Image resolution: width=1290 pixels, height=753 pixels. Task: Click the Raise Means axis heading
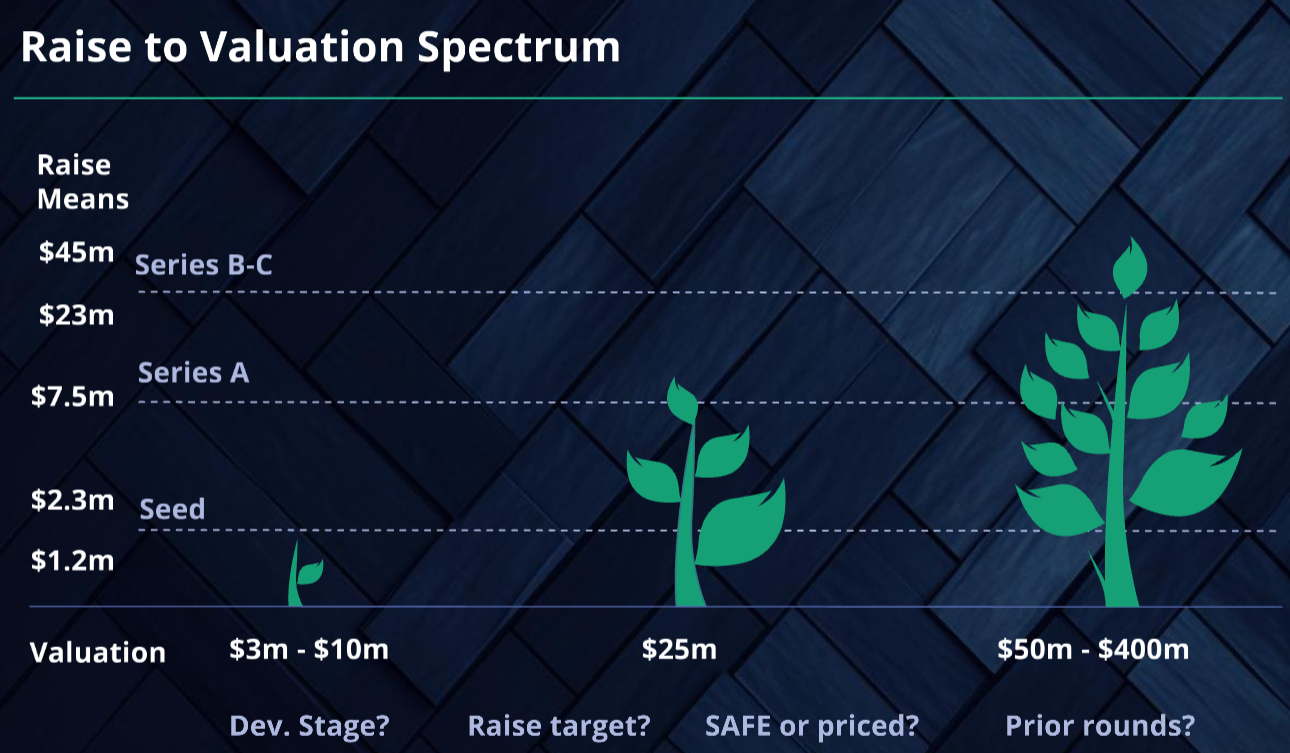point(83,182)
